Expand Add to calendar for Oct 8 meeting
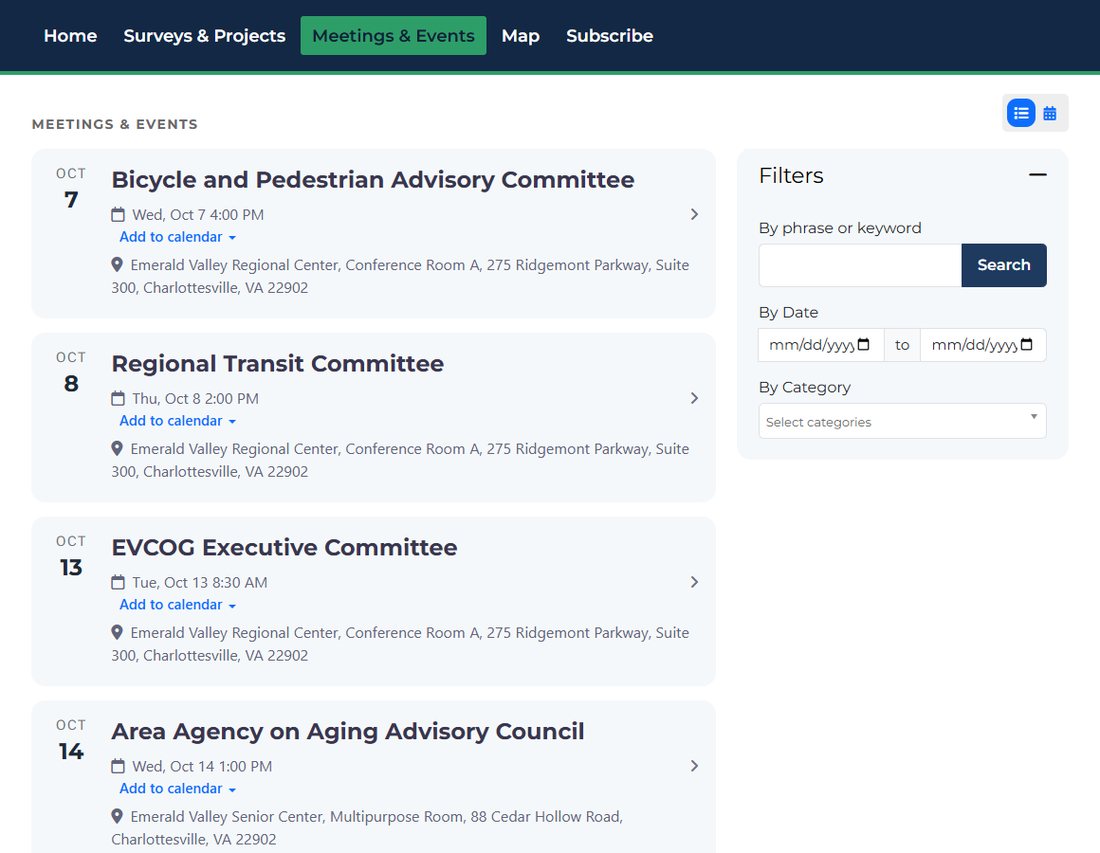1100x853 pixels. 177,421
